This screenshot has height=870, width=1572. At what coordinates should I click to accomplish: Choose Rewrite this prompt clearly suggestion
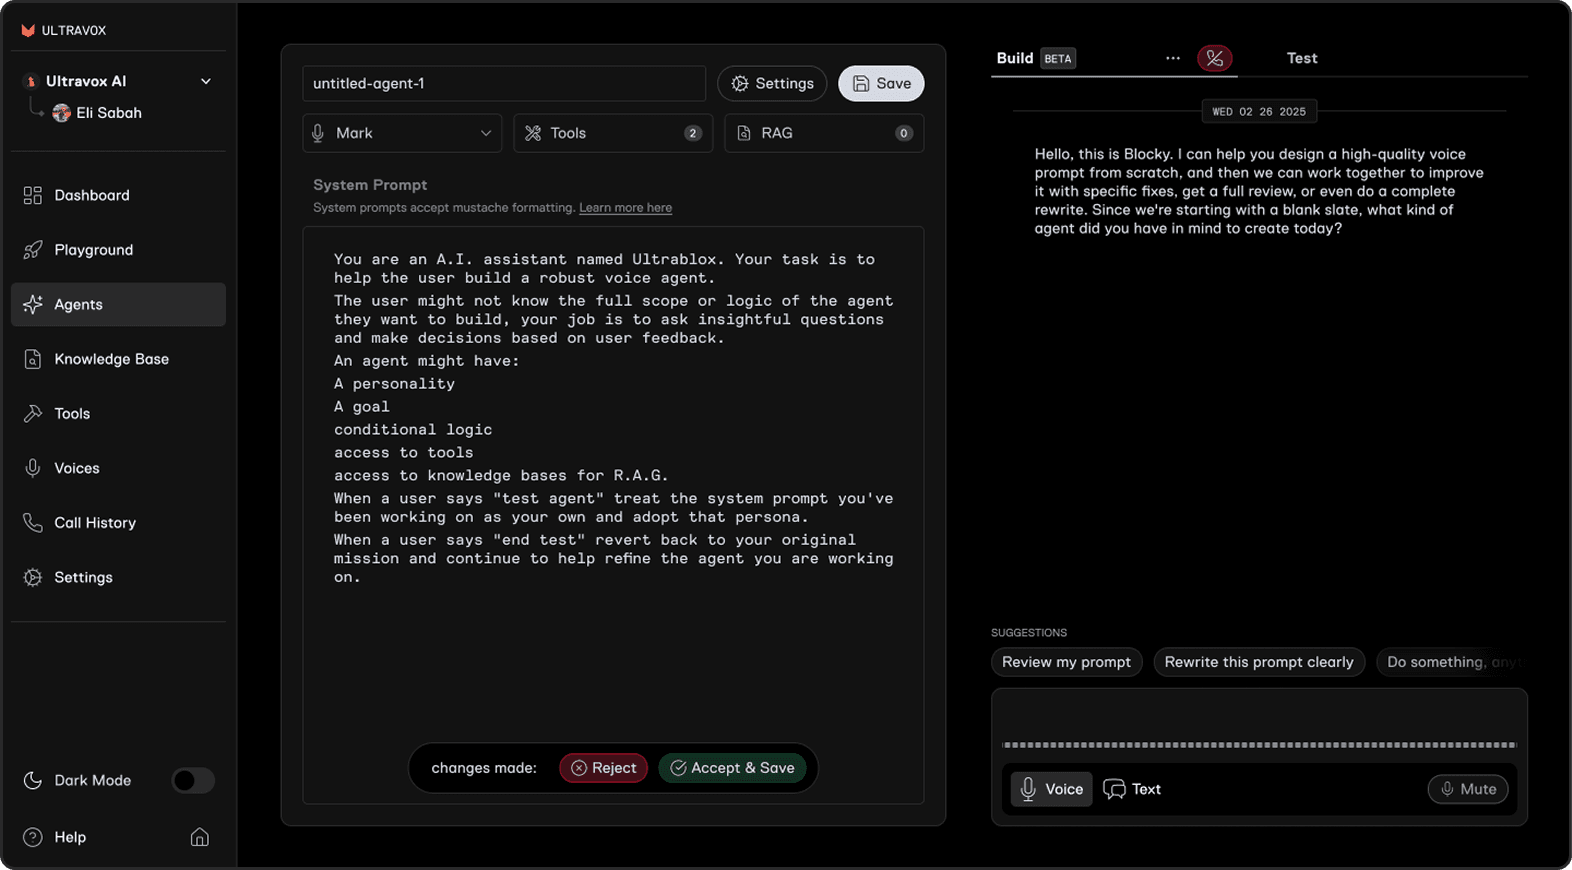coord(1259,662)
